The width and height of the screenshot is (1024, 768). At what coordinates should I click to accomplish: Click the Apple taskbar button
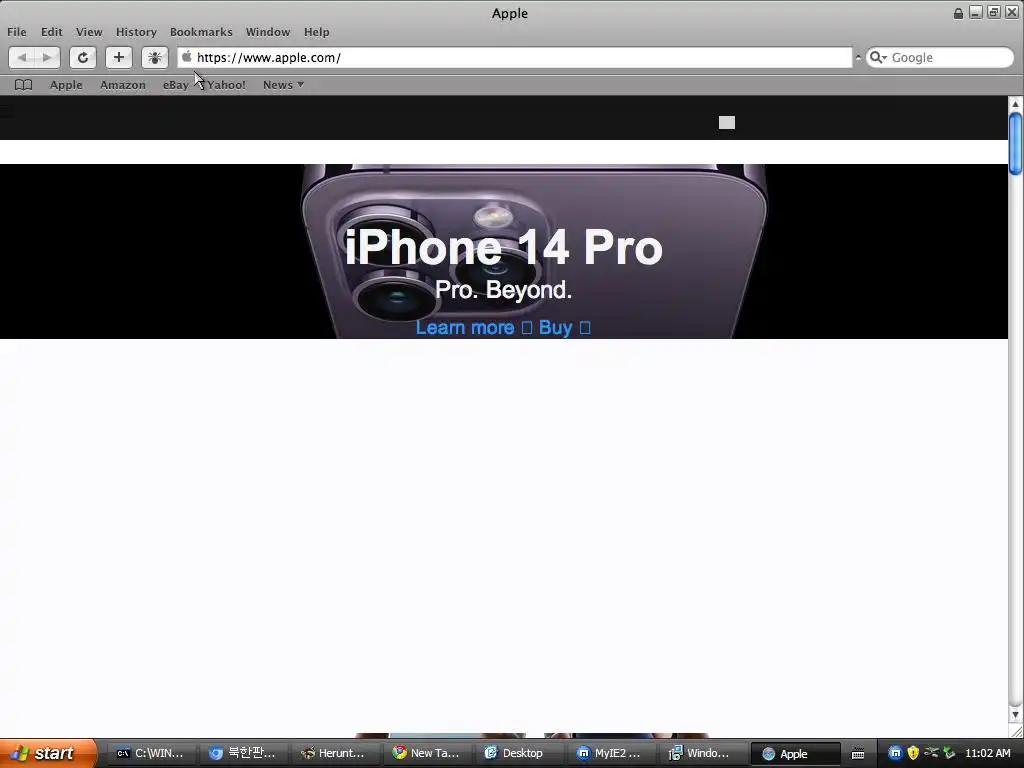795,754
